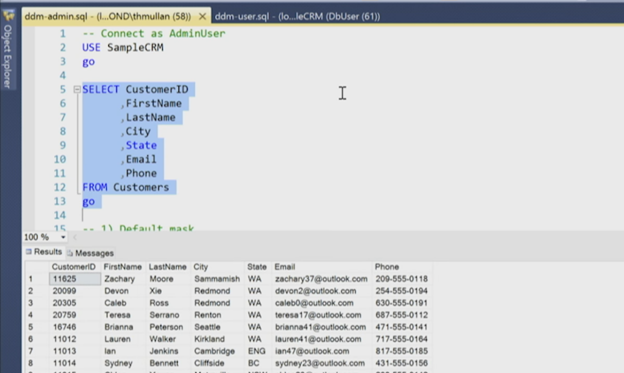Select row 5 header in results
Image resolution: width=624 pixels, height=373 pixels.
tap(37, 327)
